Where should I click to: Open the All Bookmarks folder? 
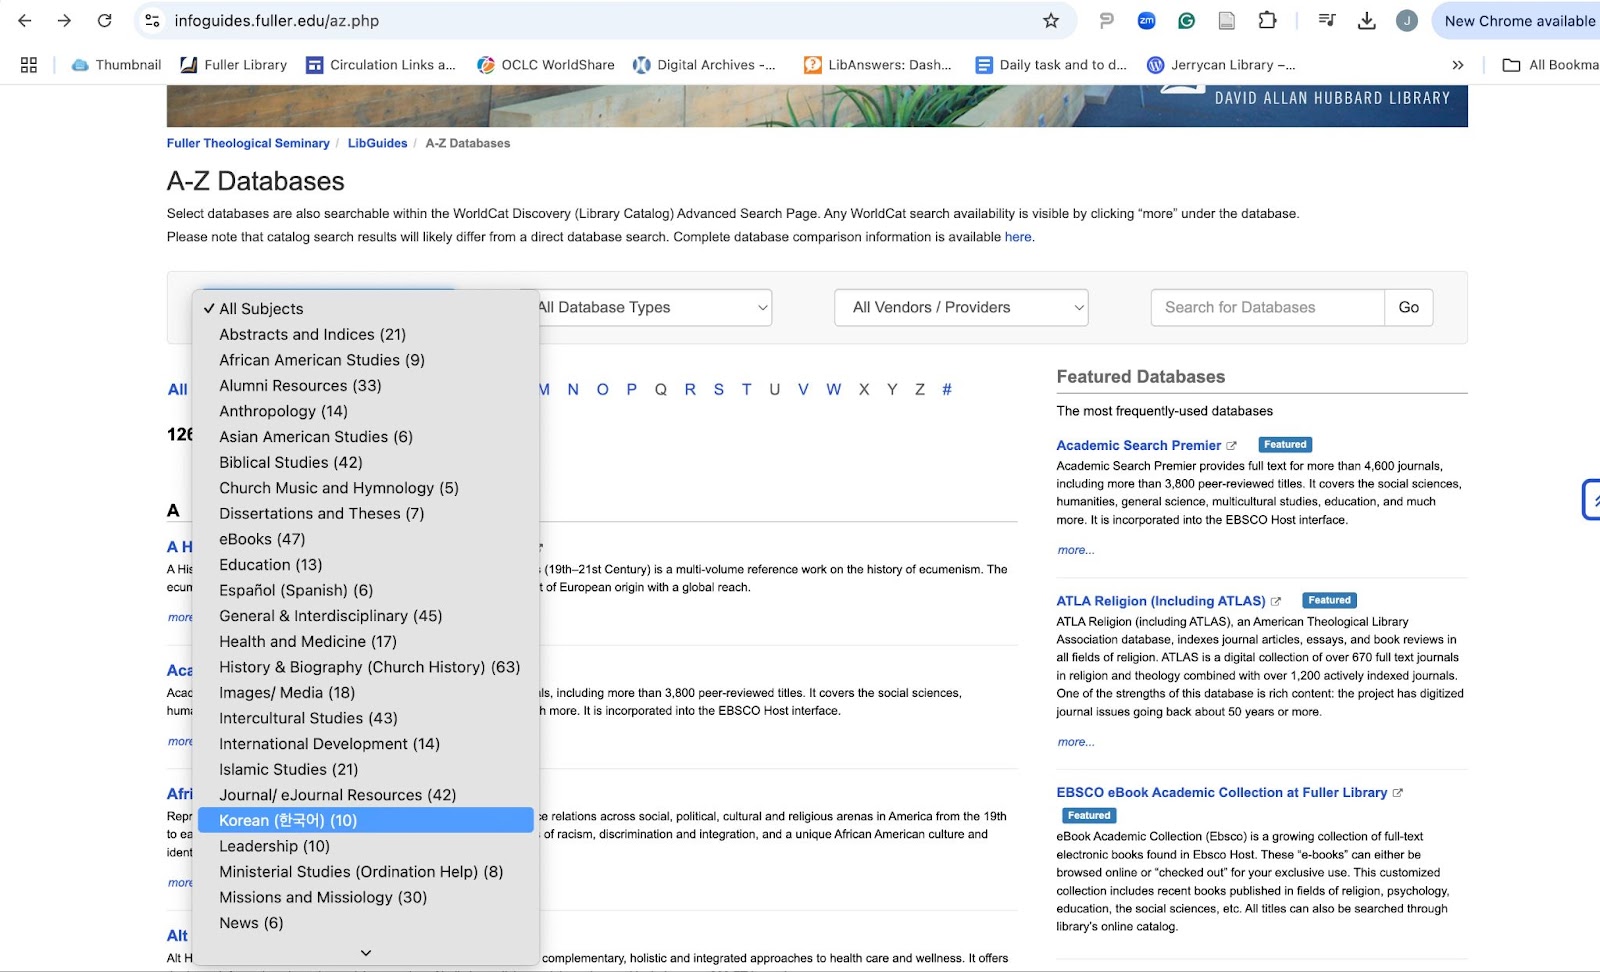click(x=1550, y=65)
